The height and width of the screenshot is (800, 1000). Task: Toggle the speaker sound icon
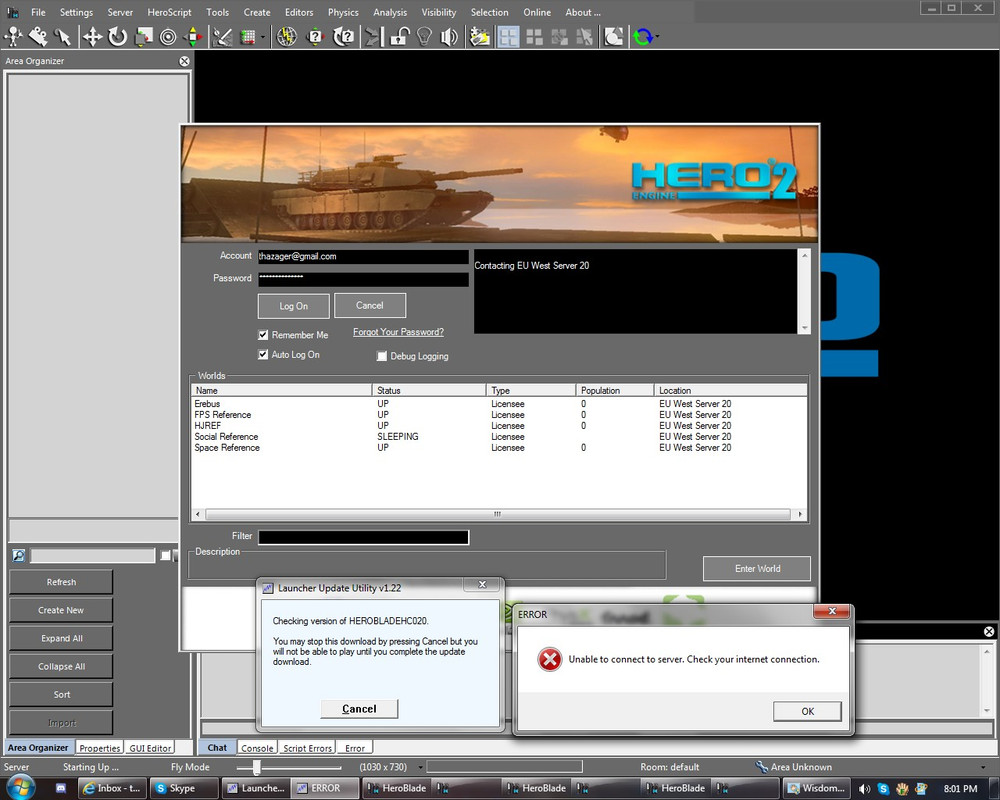point(449,37)
